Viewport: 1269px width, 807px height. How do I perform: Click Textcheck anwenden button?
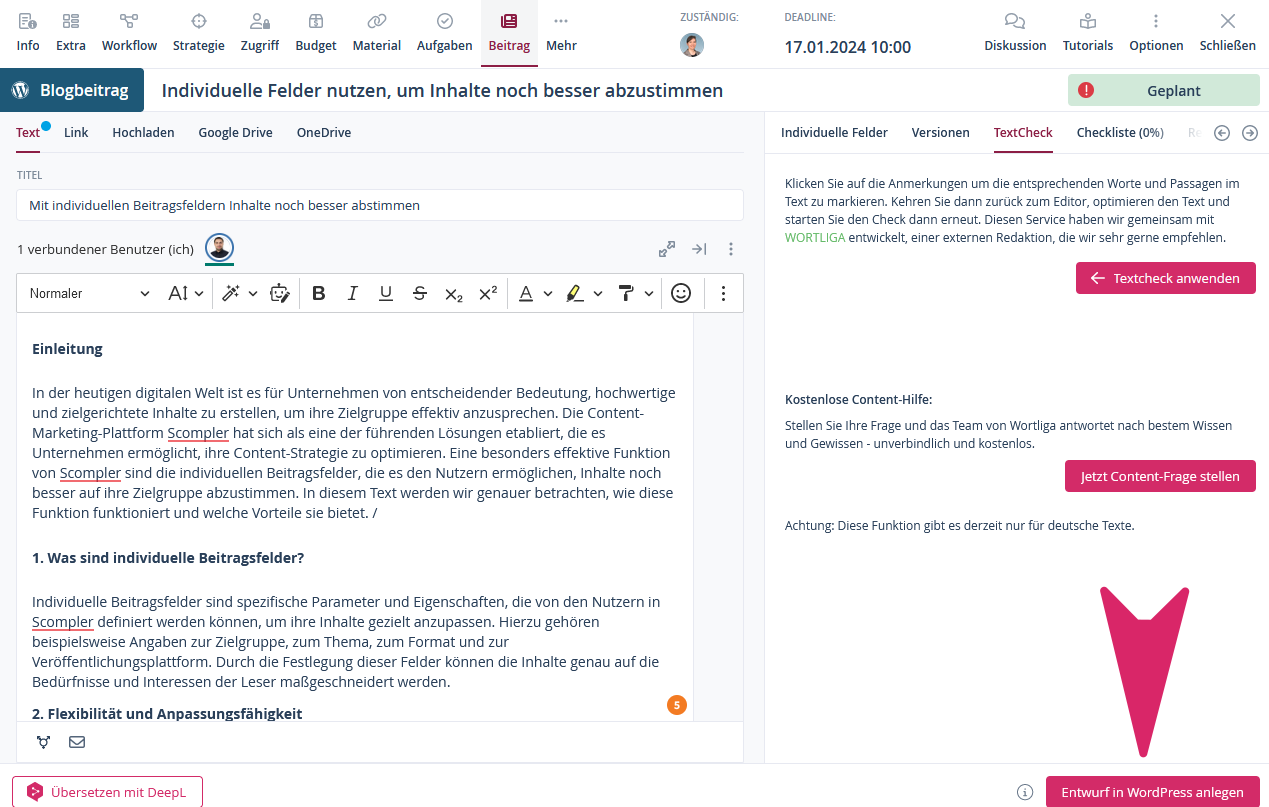point(1165,278)
